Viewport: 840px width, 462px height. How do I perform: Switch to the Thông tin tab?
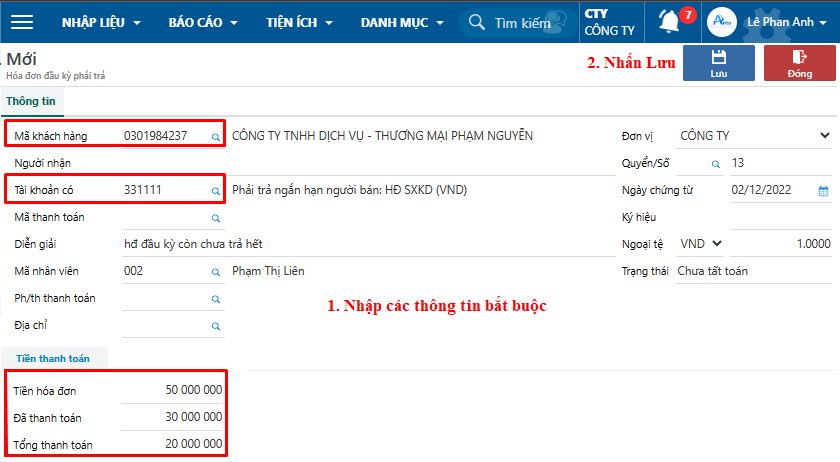coord(32,101)
